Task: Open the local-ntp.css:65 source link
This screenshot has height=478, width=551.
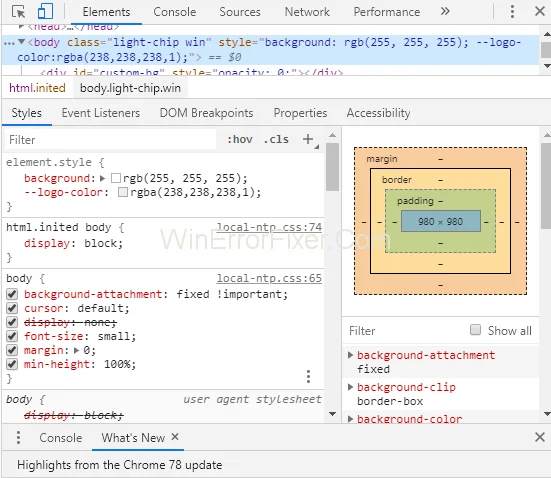Action: (x=269, y=278)
